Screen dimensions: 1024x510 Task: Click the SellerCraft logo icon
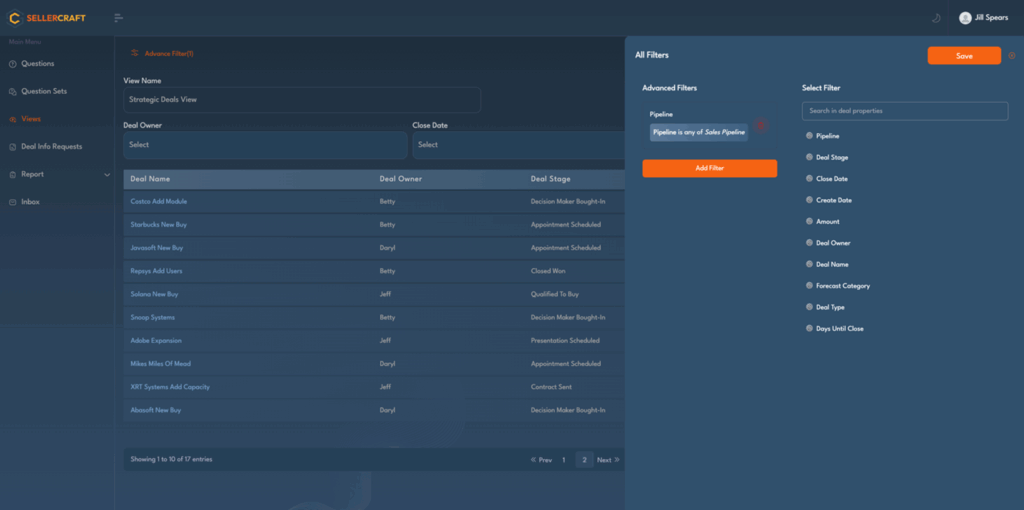pyautogui.click(x=14, y=17)
